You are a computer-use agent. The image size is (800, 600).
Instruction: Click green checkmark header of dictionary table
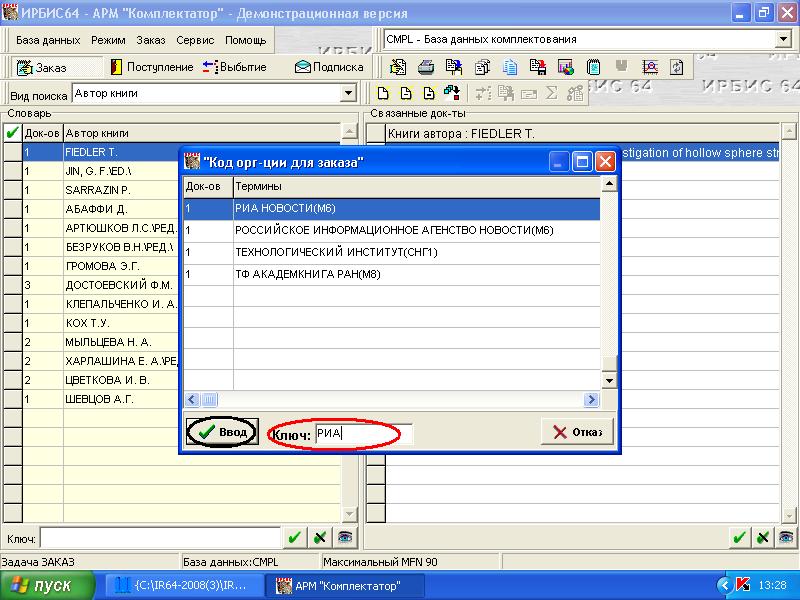point(12,133)
